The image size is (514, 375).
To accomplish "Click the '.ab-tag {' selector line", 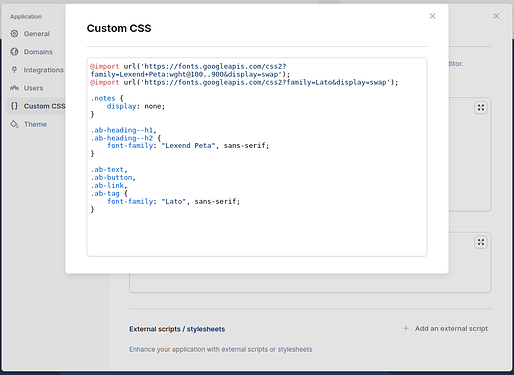I will (x=109, y=193).
